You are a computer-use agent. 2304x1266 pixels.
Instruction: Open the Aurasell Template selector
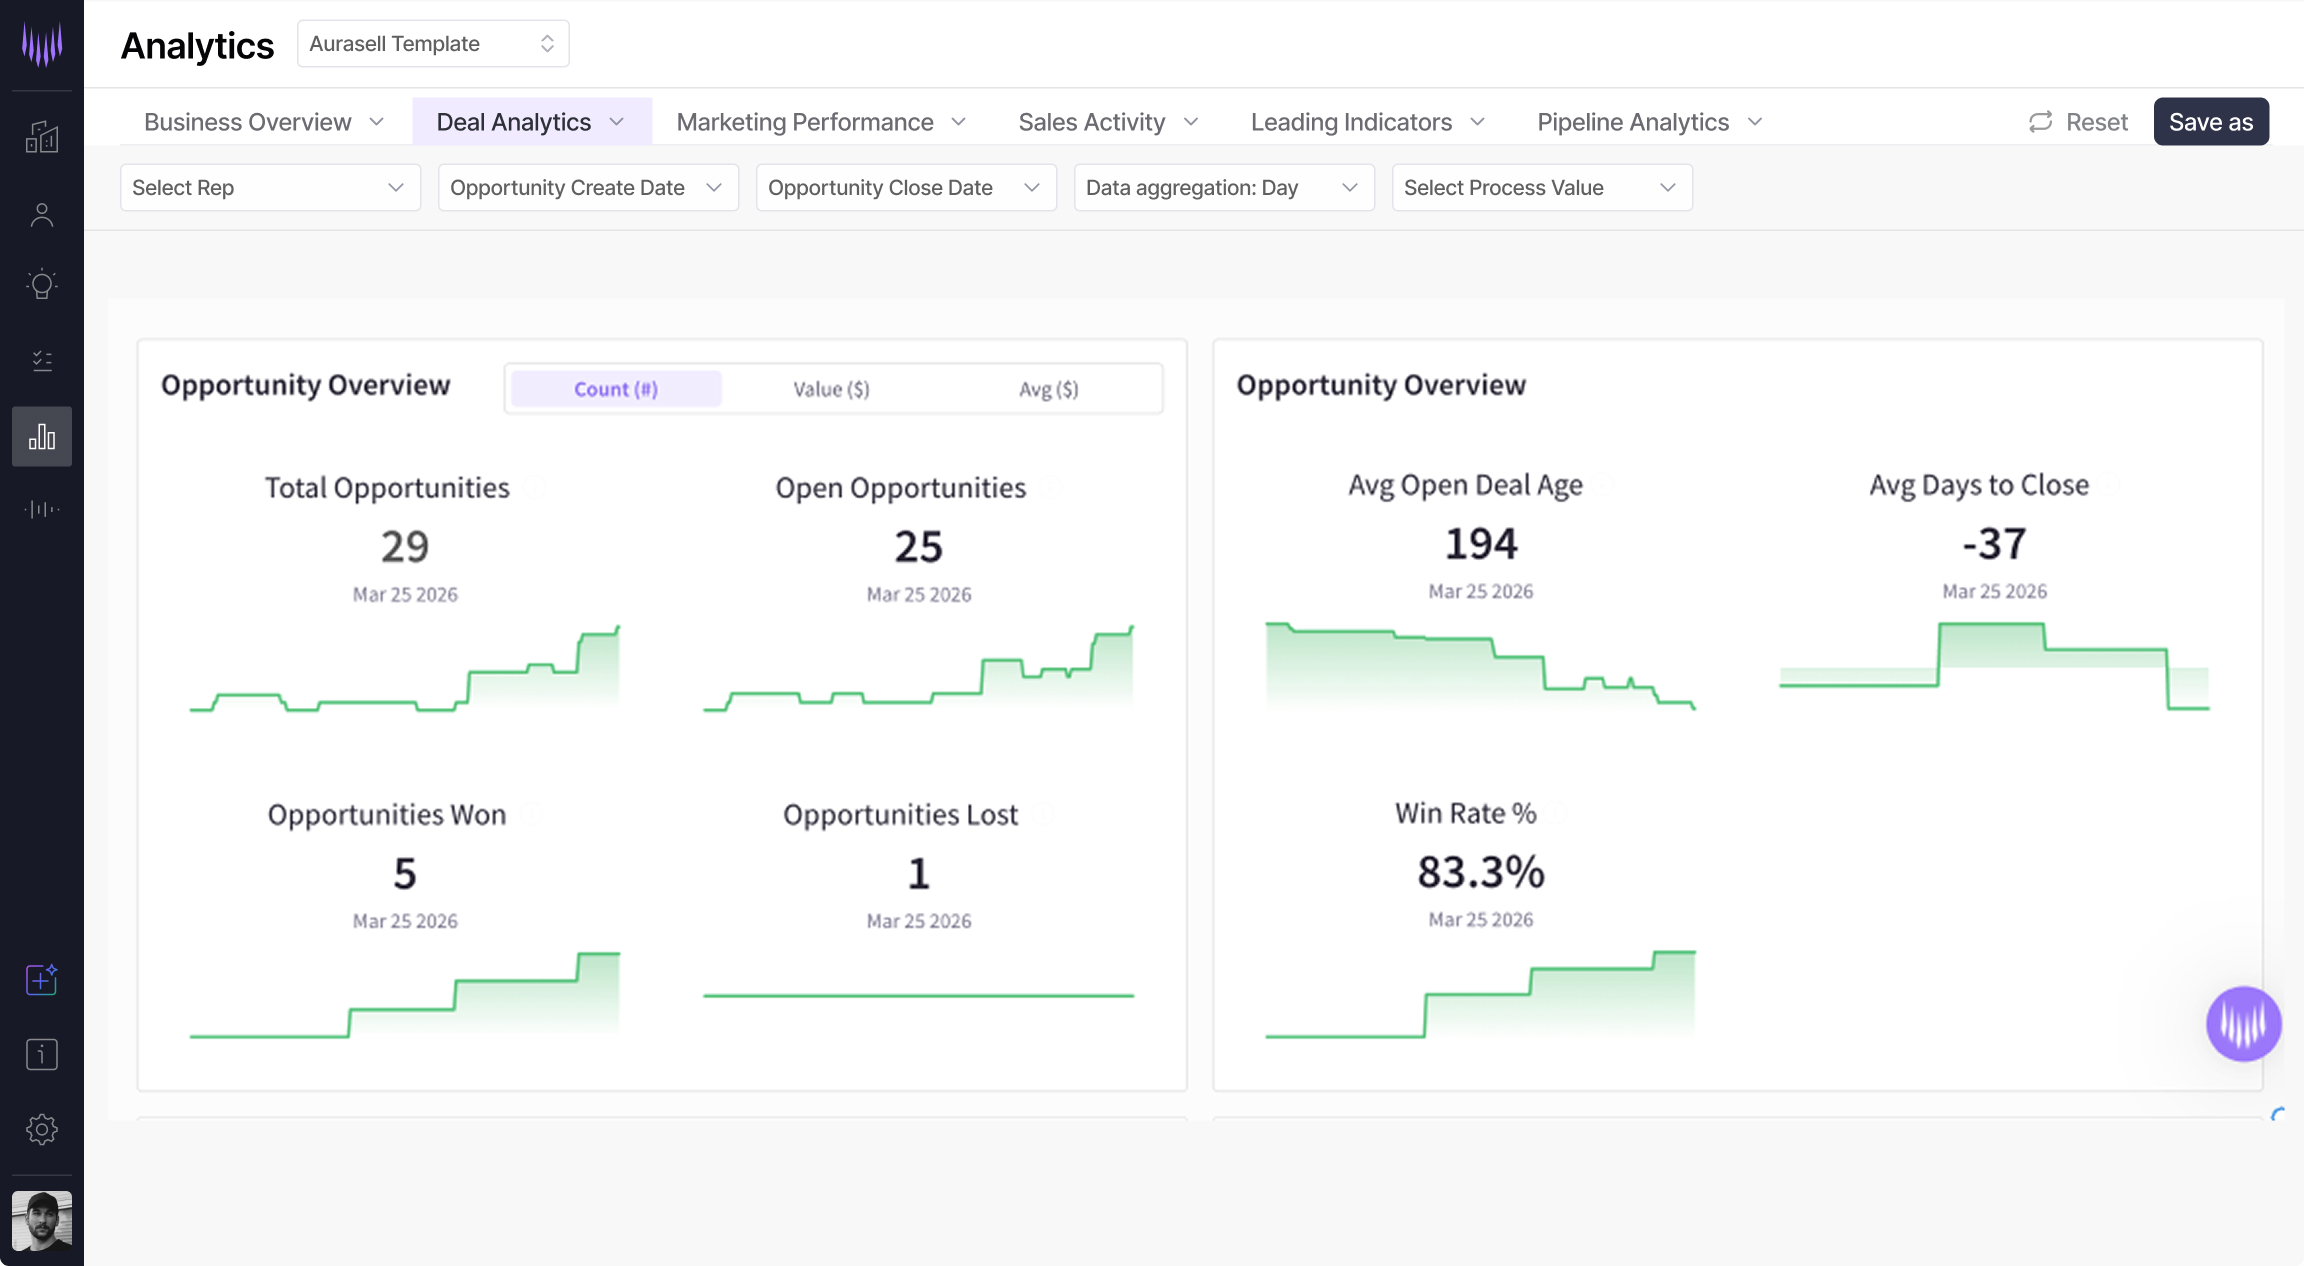point(432,44)
